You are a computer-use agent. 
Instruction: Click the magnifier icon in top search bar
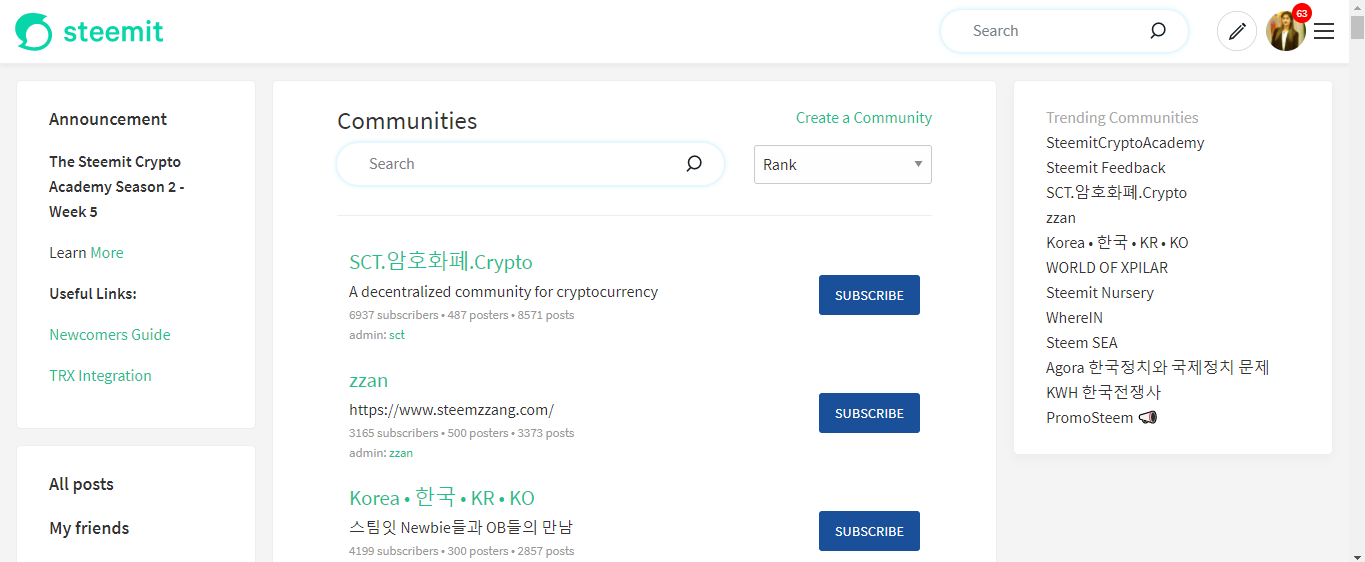tap(1158, 31)
